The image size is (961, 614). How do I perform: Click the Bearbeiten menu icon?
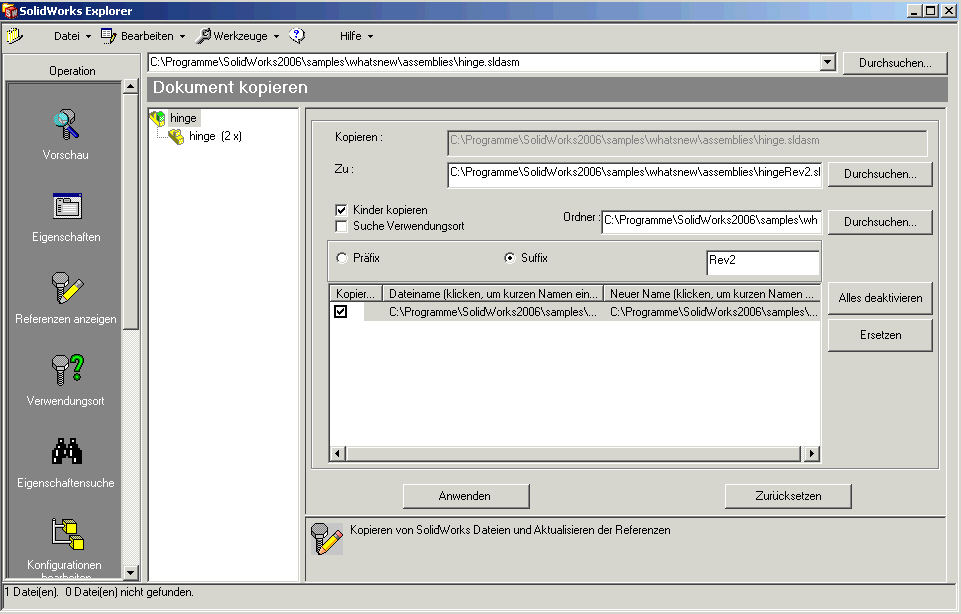tap(108, 36)
